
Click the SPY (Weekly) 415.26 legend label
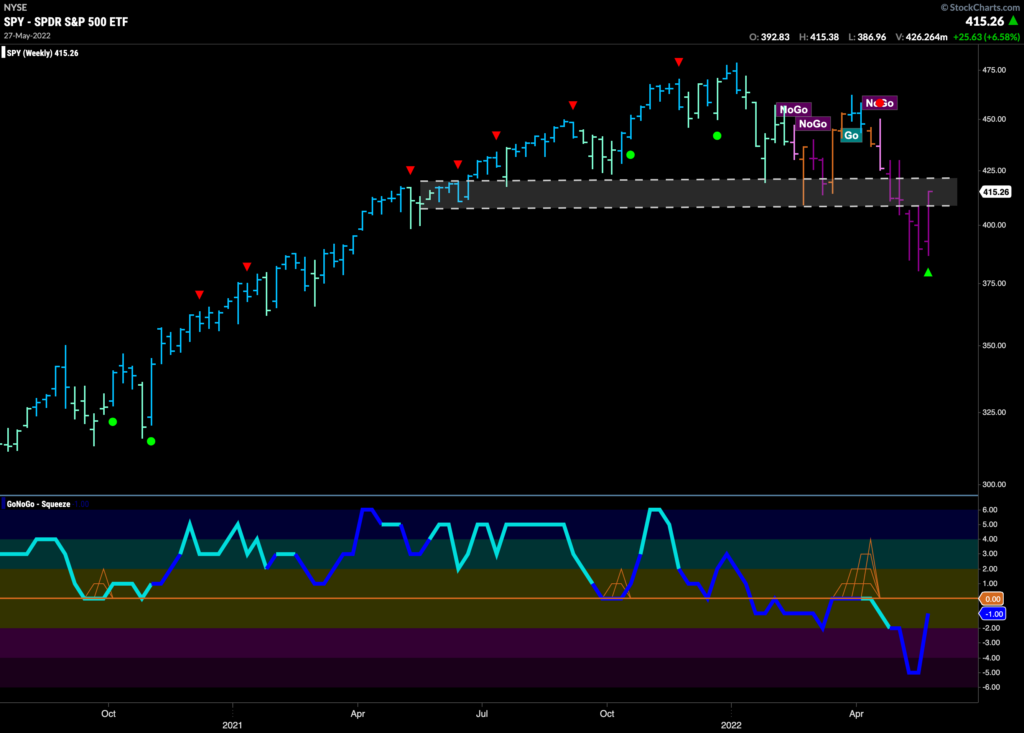tap(42, 53)
